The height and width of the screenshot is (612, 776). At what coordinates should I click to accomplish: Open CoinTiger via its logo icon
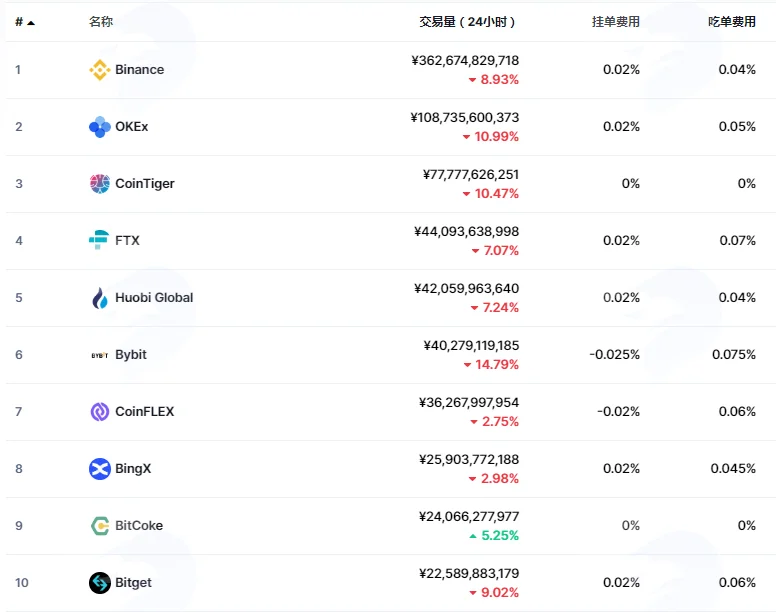tap(99, 184)
